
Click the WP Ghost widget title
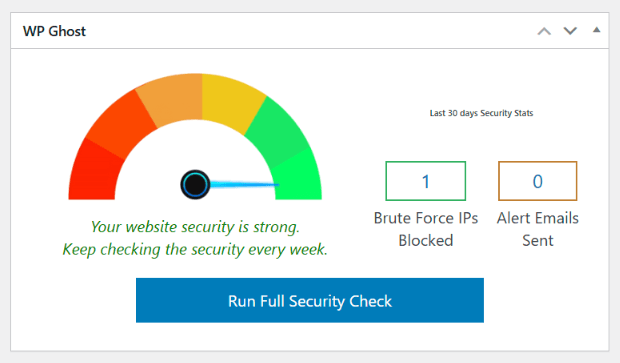coord(54,31)
